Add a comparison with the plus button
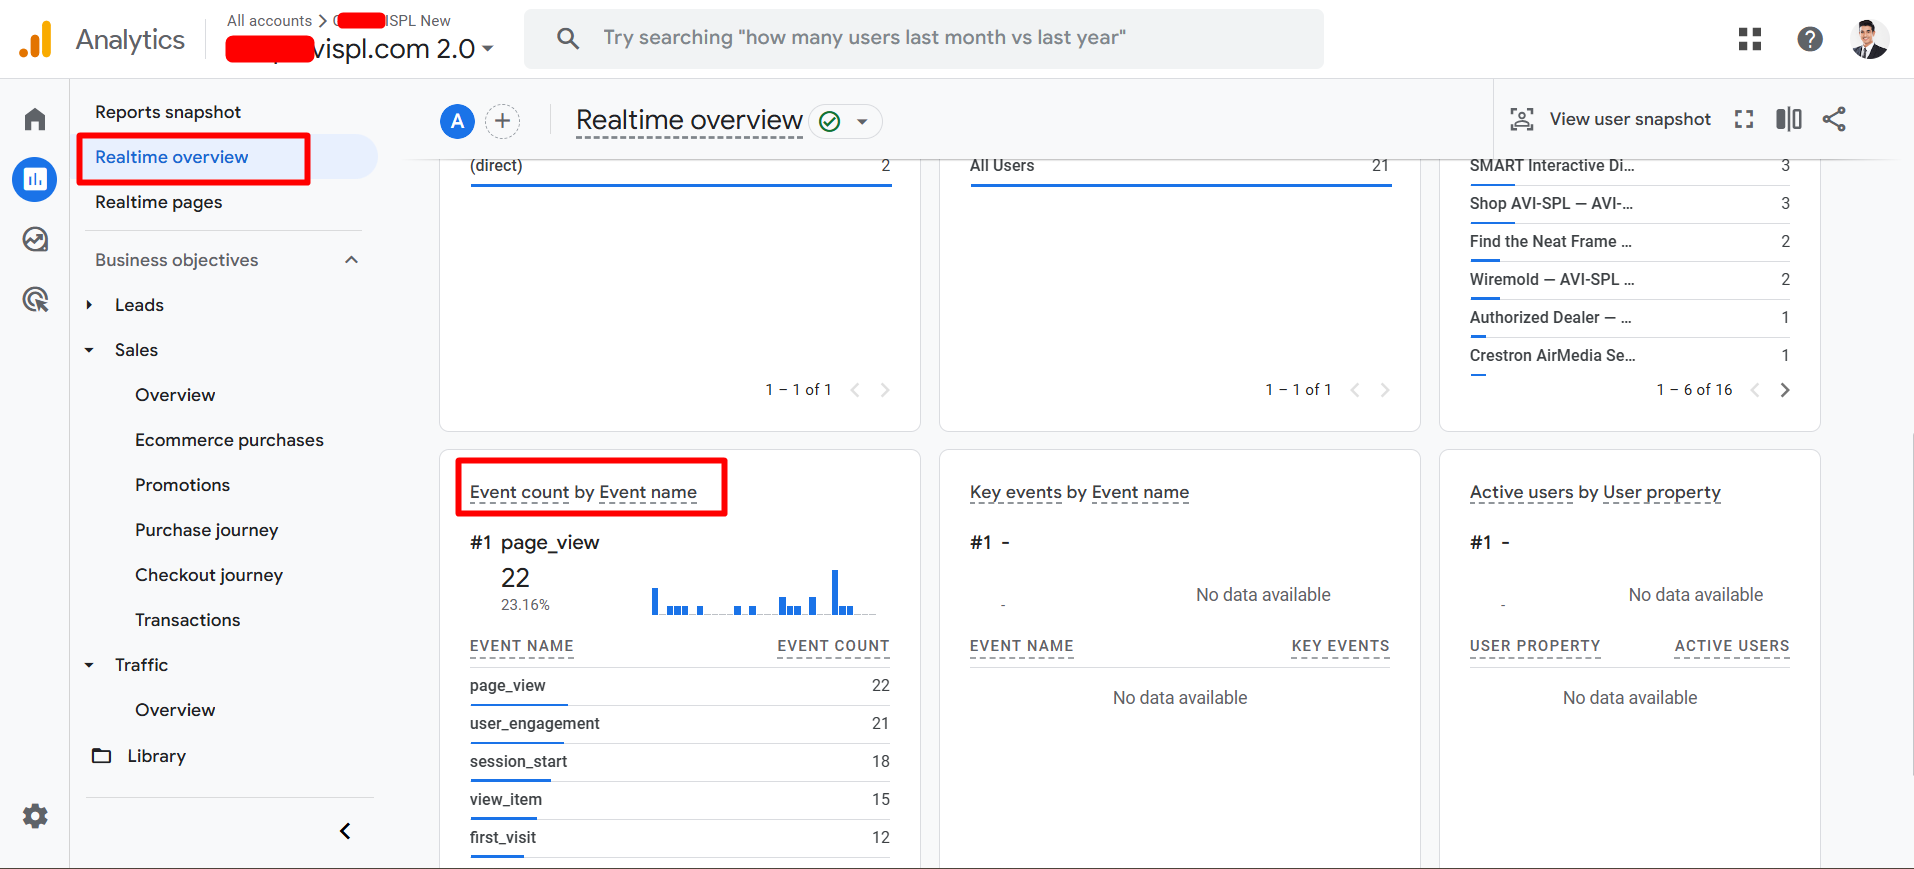Viewport: 1914px width, 869px height. 502,122
